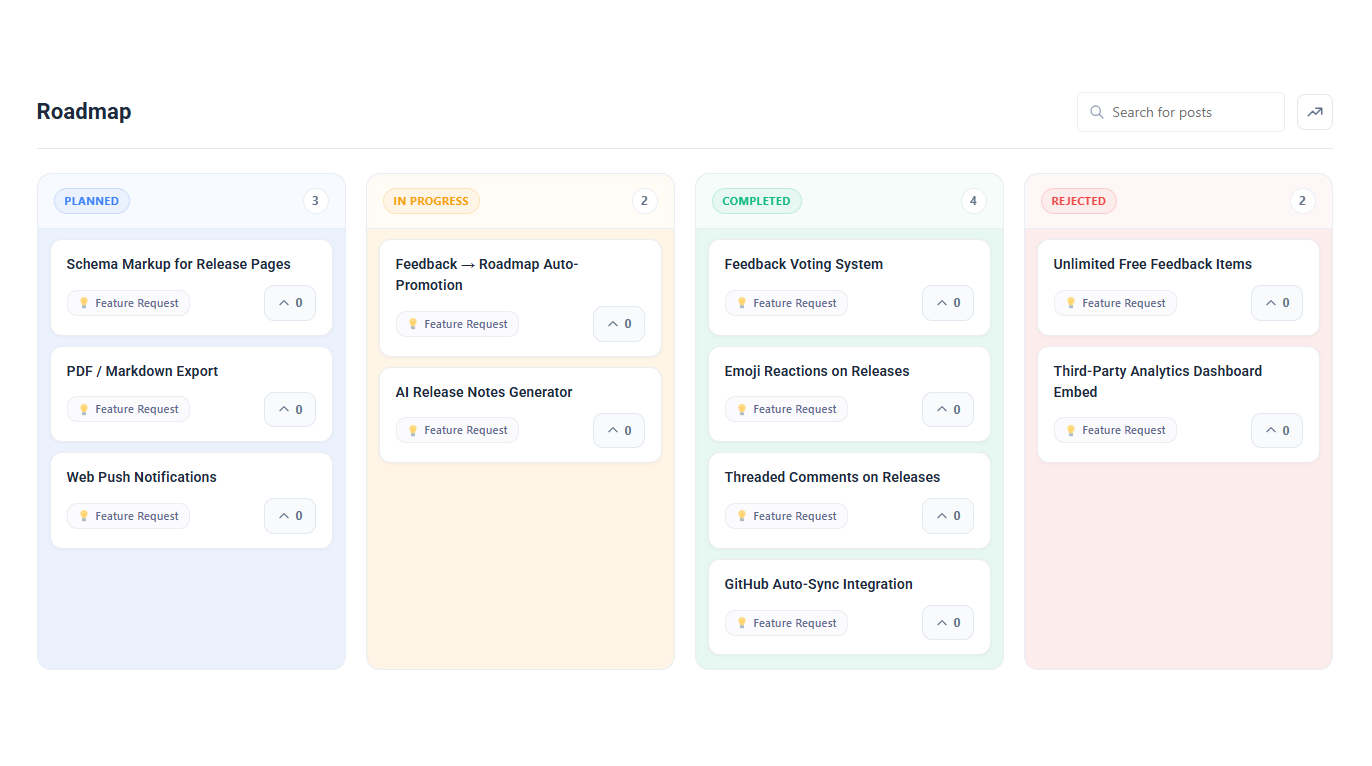
Task: Upvote Third-Party Analytics Dashboard Embed post
Action: click(1277, 430)
